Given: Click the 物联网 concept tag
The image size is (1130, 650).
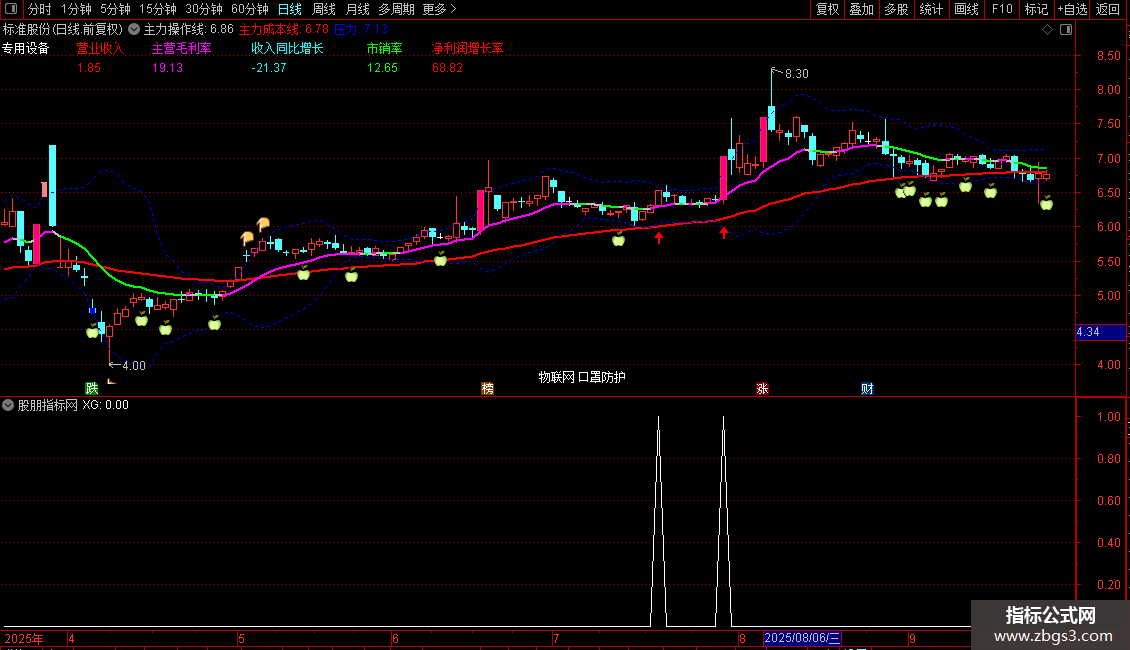Looking at the screenshot, I should coord(556,377).
